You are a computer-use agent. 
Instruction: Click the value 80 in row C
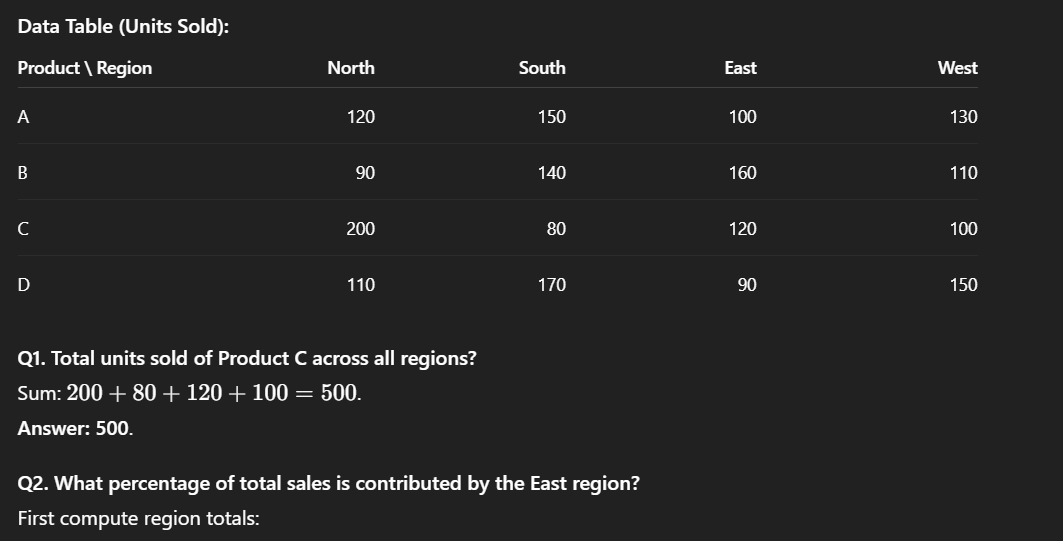(556, 229)
